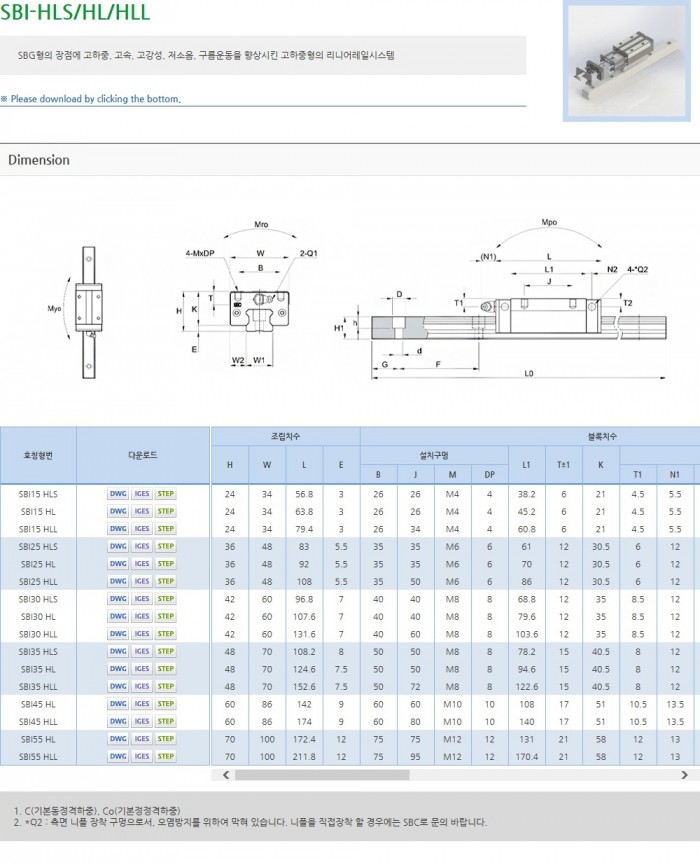Click the *Q2 footnote text
This screenshot has height=865, width=700.
[250, 822]
